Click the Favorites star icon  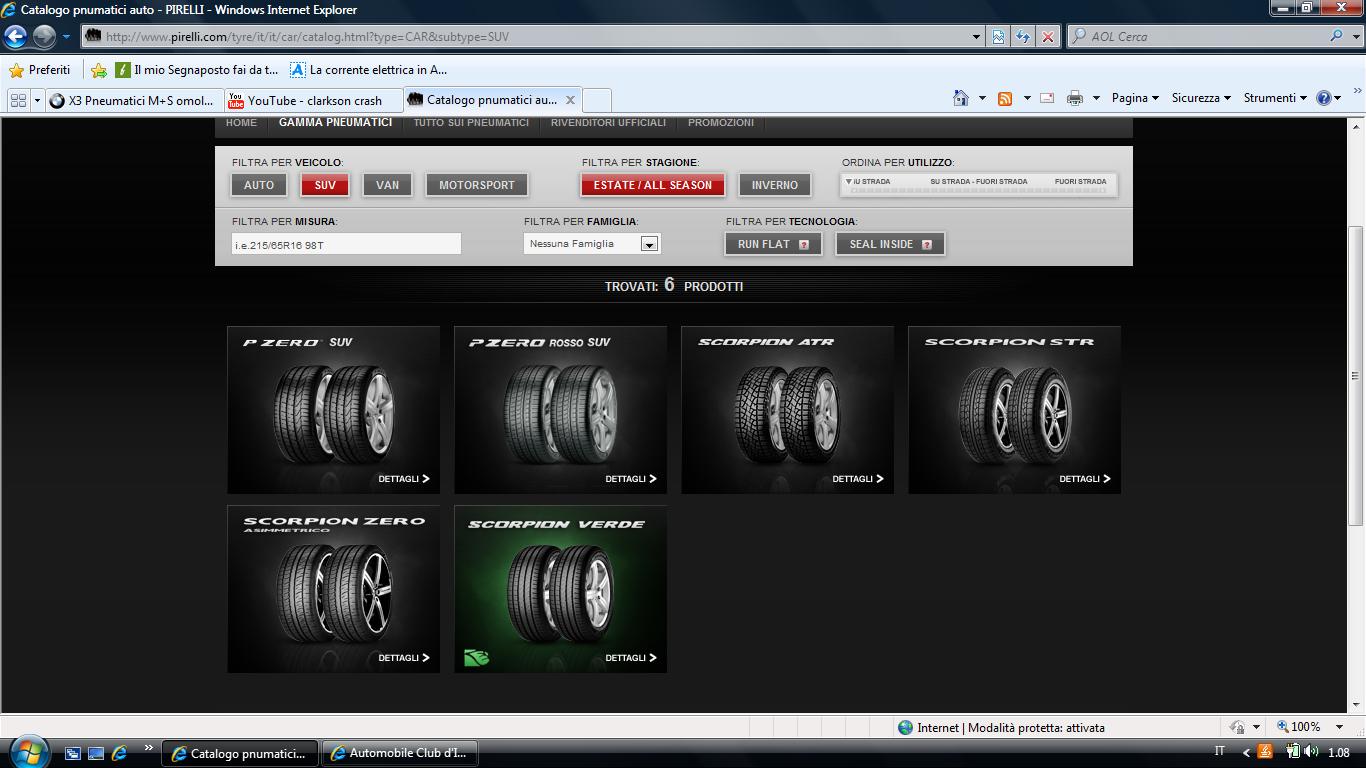click(x=16, y=70)
